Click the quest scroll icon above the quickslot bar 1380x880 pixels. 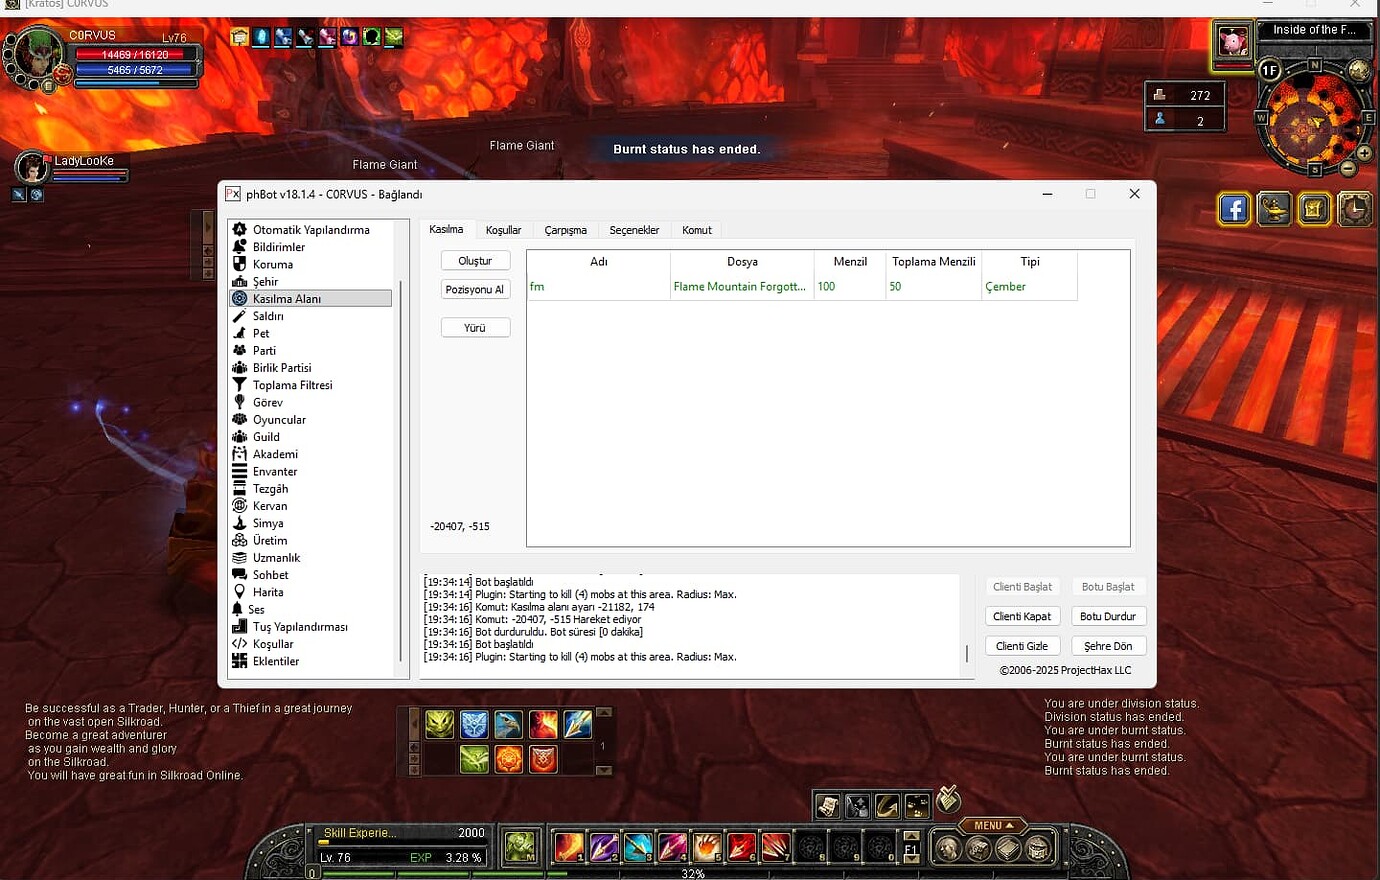point(827,807)
